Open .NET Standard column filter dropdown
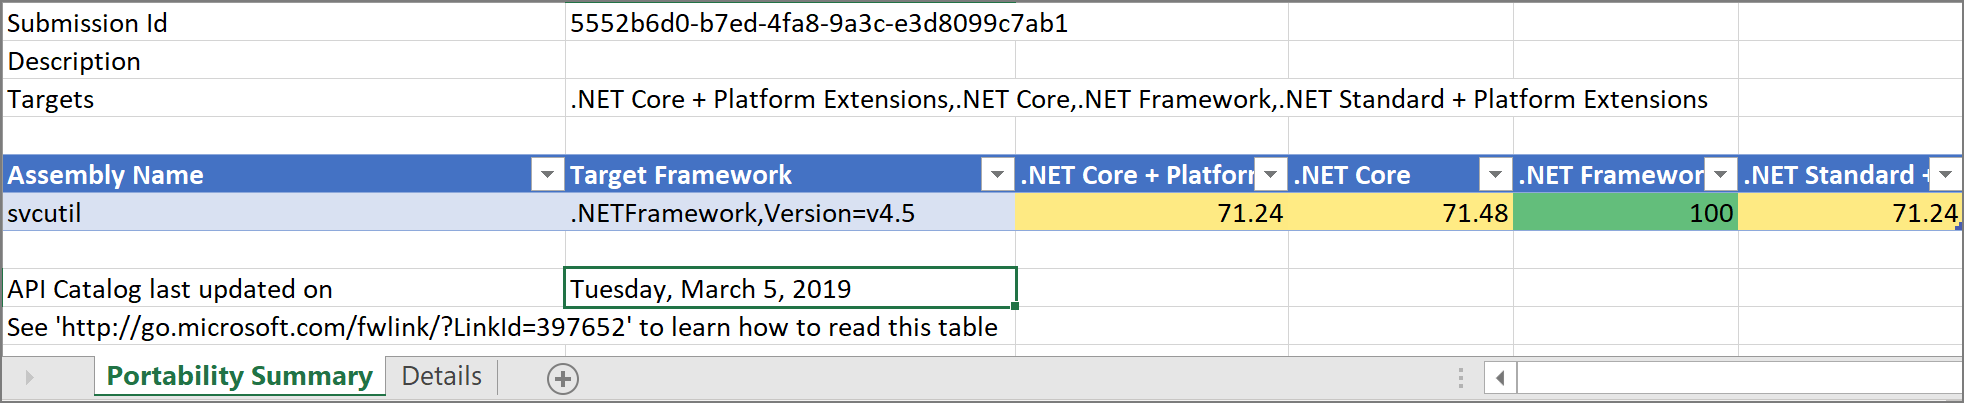1964x403 pixels. click(1945, 175)
